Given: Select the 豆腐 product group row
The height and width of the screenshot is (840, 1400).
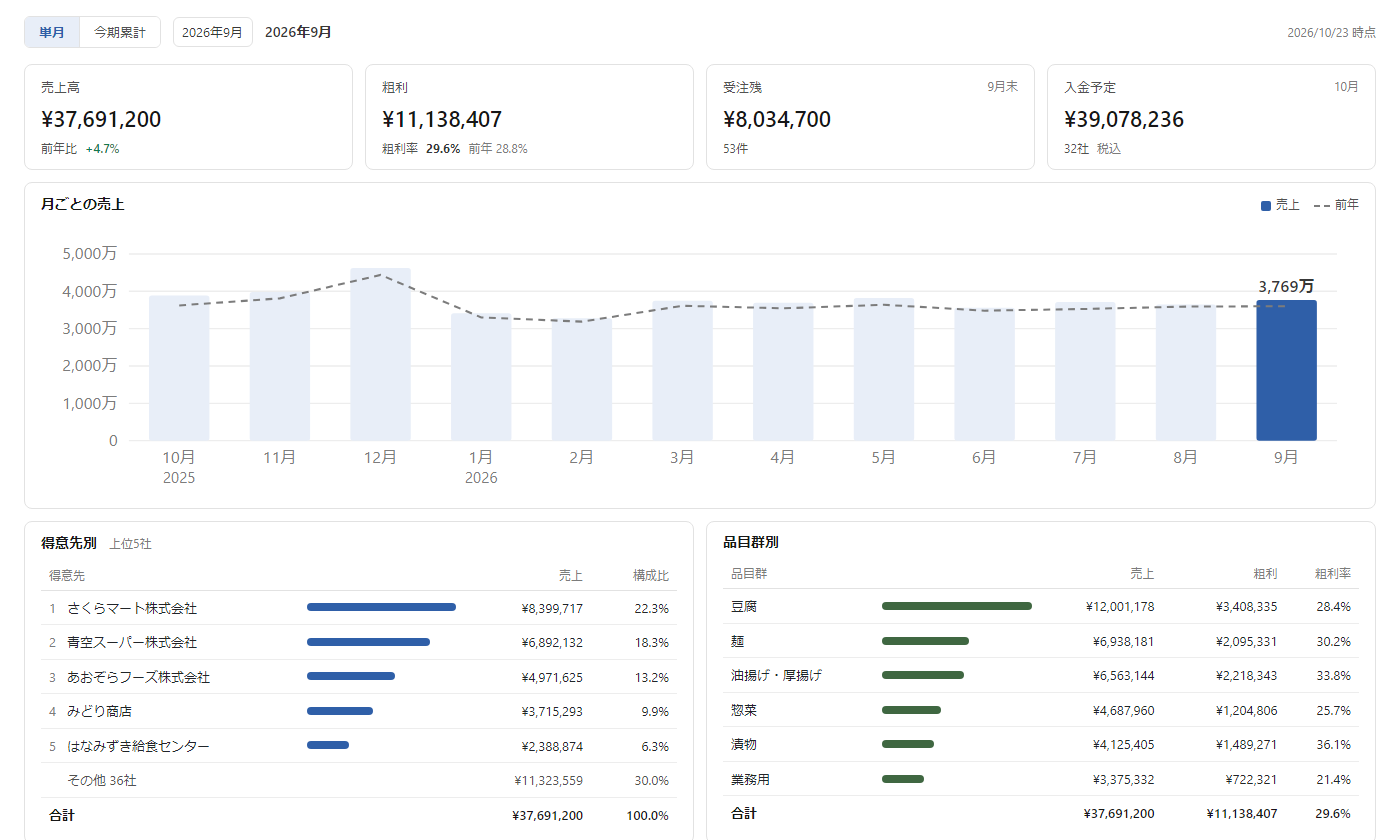Looking at the screenshot, I should pyautogui.click(x=1041, y=606).
